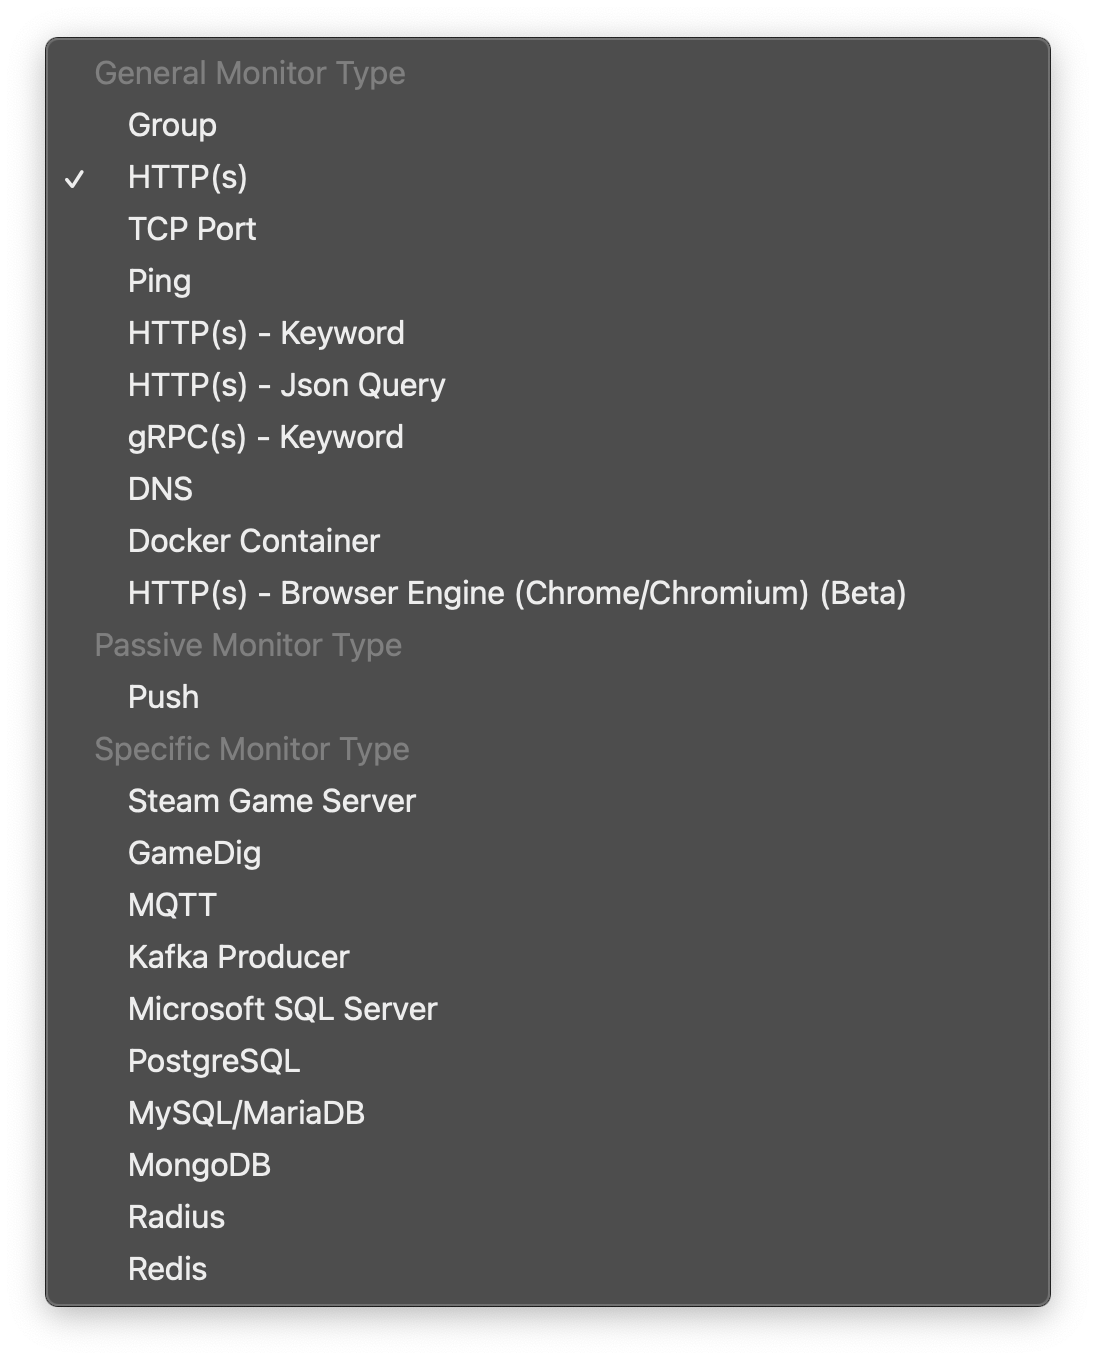Select gRPC(s) - Keyword monitor
The width and height of the screenshot is (1096, 1360).
point(265,437)
